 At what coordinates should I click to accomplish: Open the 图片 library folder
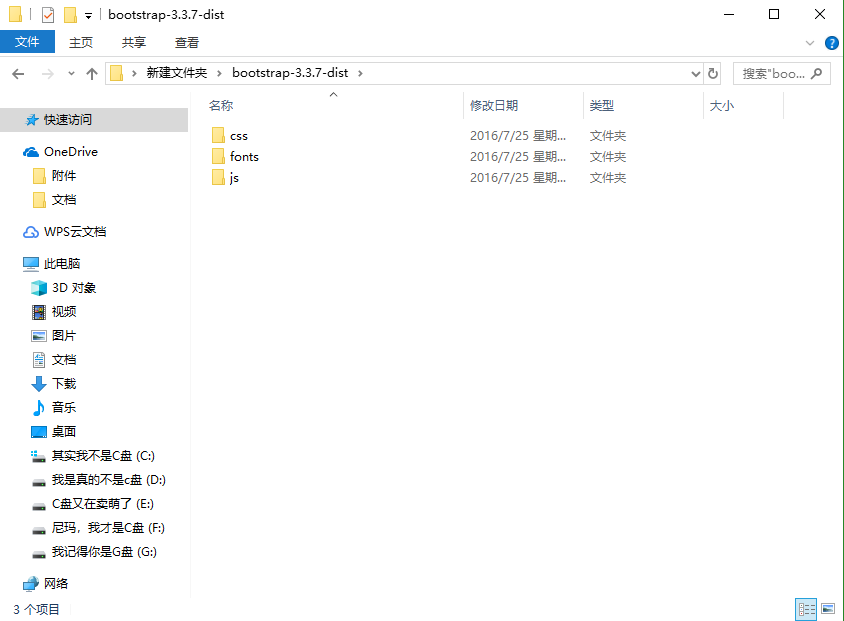(x=64, y=336)
